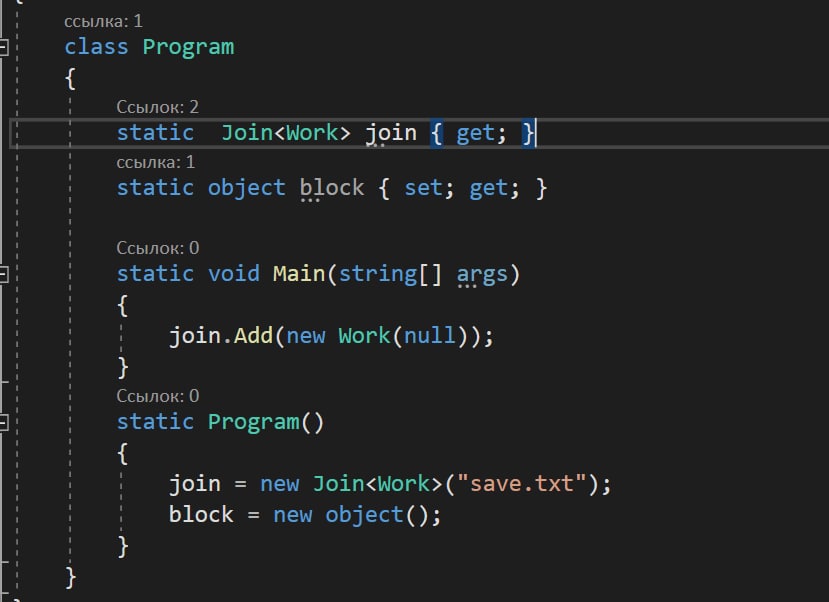The width and height of the screenshot is (829, 602).
Task: Click 'get;' accessor of the join property
Action: click(481, 133)
